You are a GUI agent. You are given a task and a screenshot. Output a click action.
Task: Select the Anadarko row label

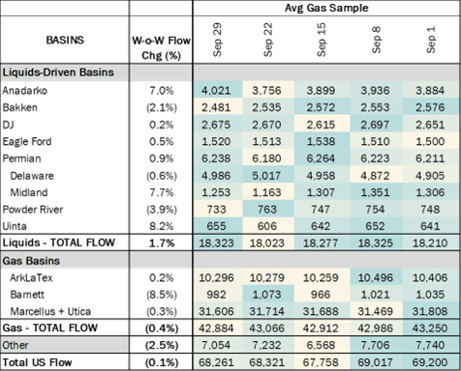[25, 91]
